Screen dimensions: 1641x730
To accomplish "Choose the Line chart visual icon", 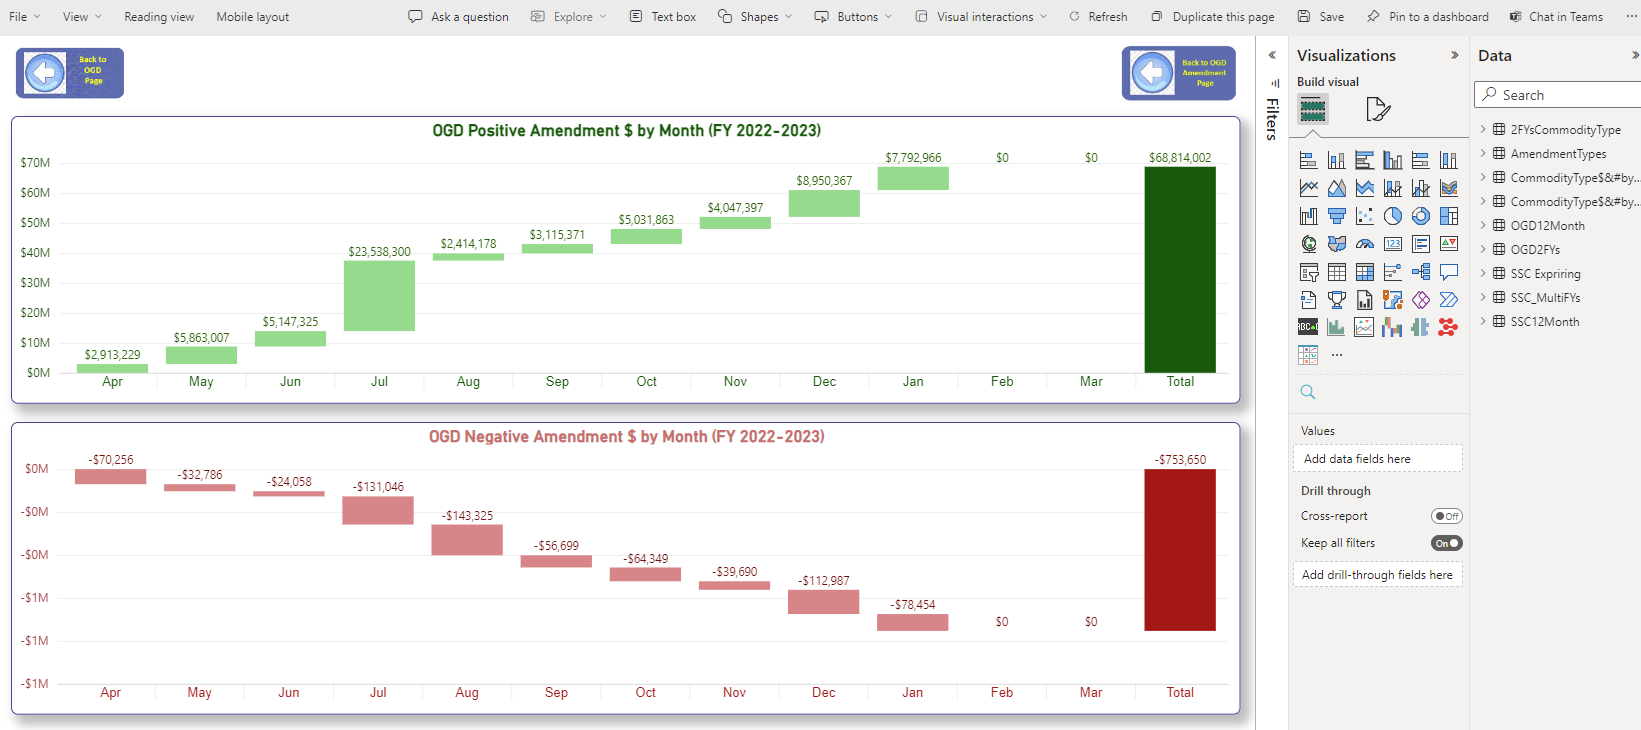I will [1308, 188].
